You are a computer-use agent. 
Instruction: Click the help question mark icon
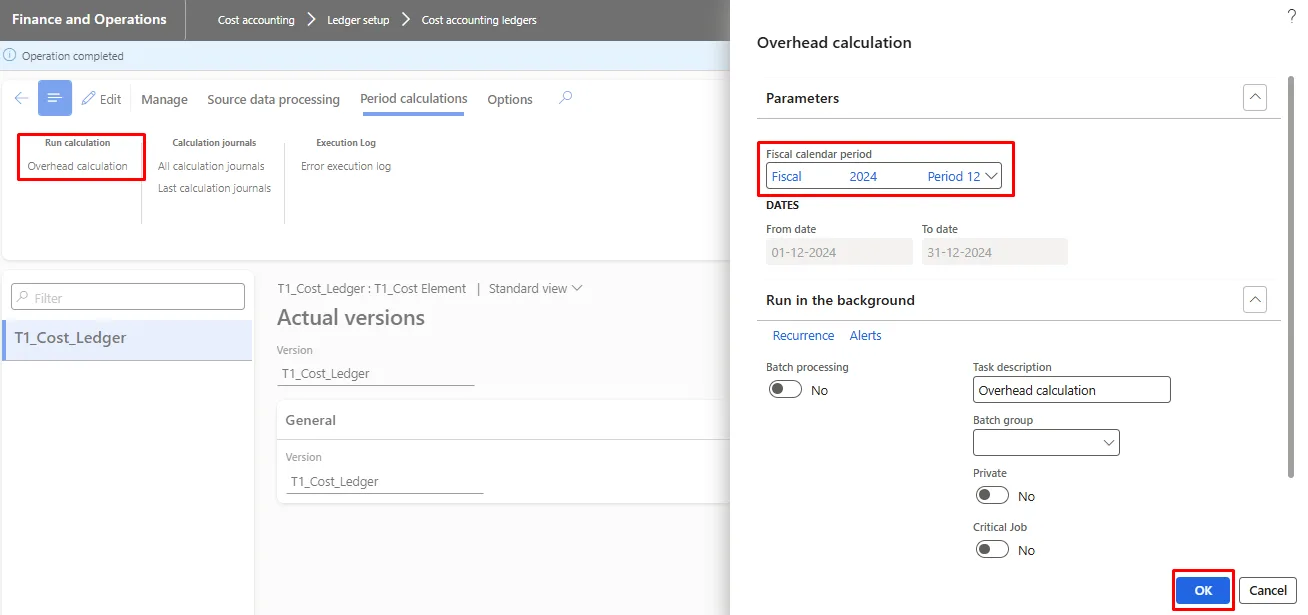point(1290,17)
